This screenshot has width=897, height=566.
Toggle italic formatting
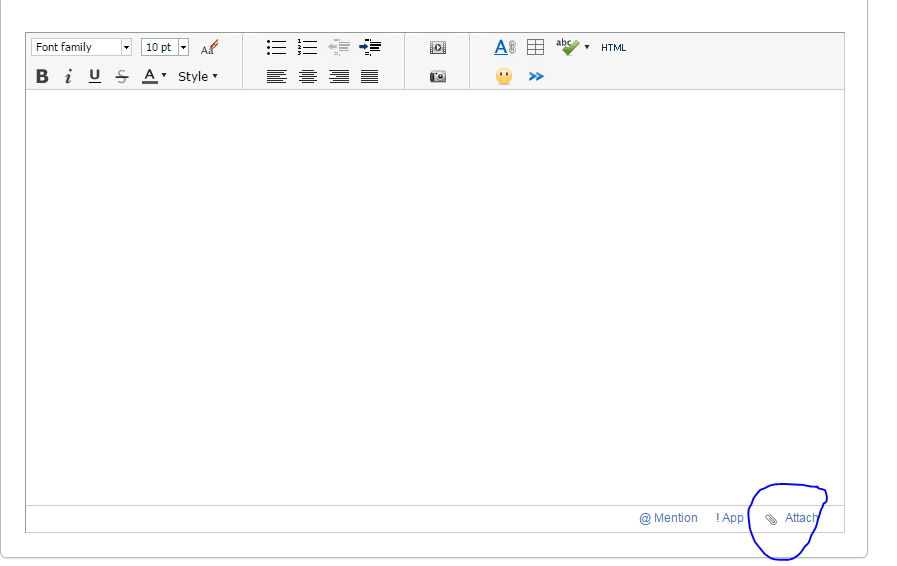tap(68, 76)
